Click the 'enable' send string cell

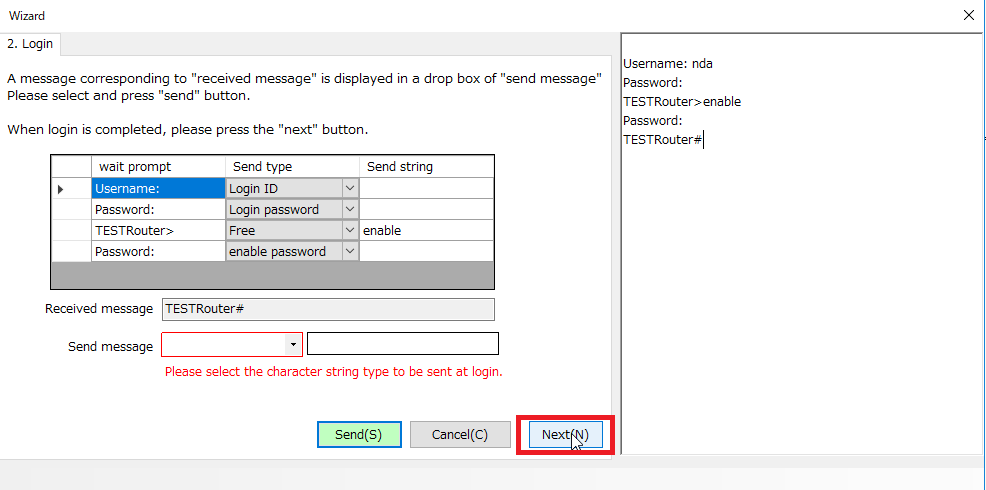[426, 230]
